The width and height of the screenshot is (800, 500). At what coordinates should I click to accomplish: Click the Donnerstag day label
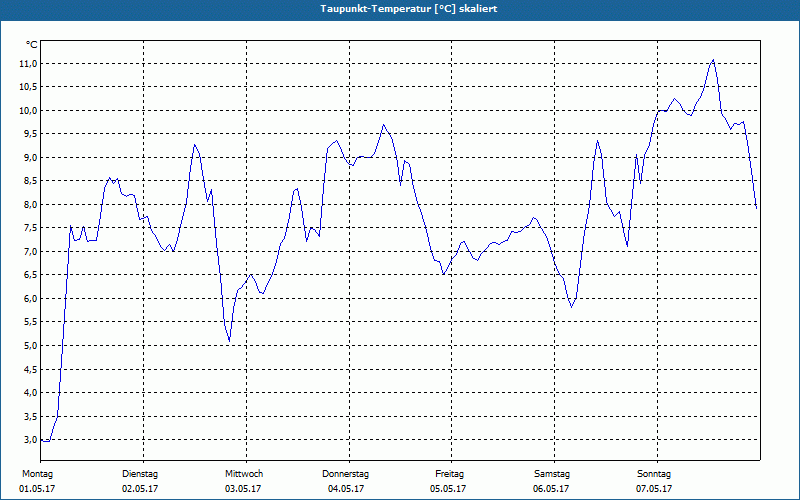(x=345, y=474)
